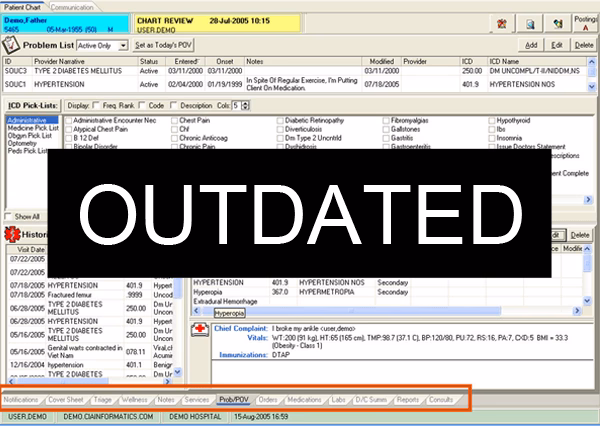This screenshot has height=428, width=600.
Task: Go to the Triage tab
Action: tap(103, 400)
